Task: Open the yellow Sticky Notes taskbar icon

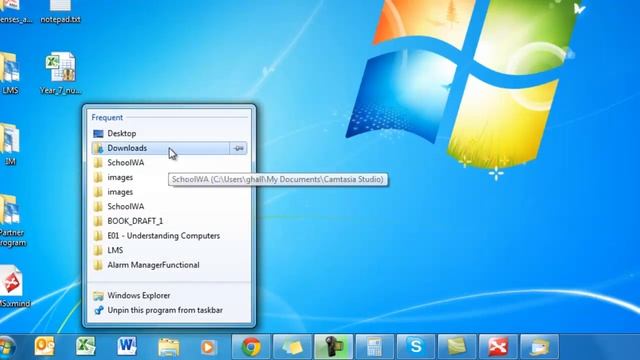Action: (x=292, y=347)
